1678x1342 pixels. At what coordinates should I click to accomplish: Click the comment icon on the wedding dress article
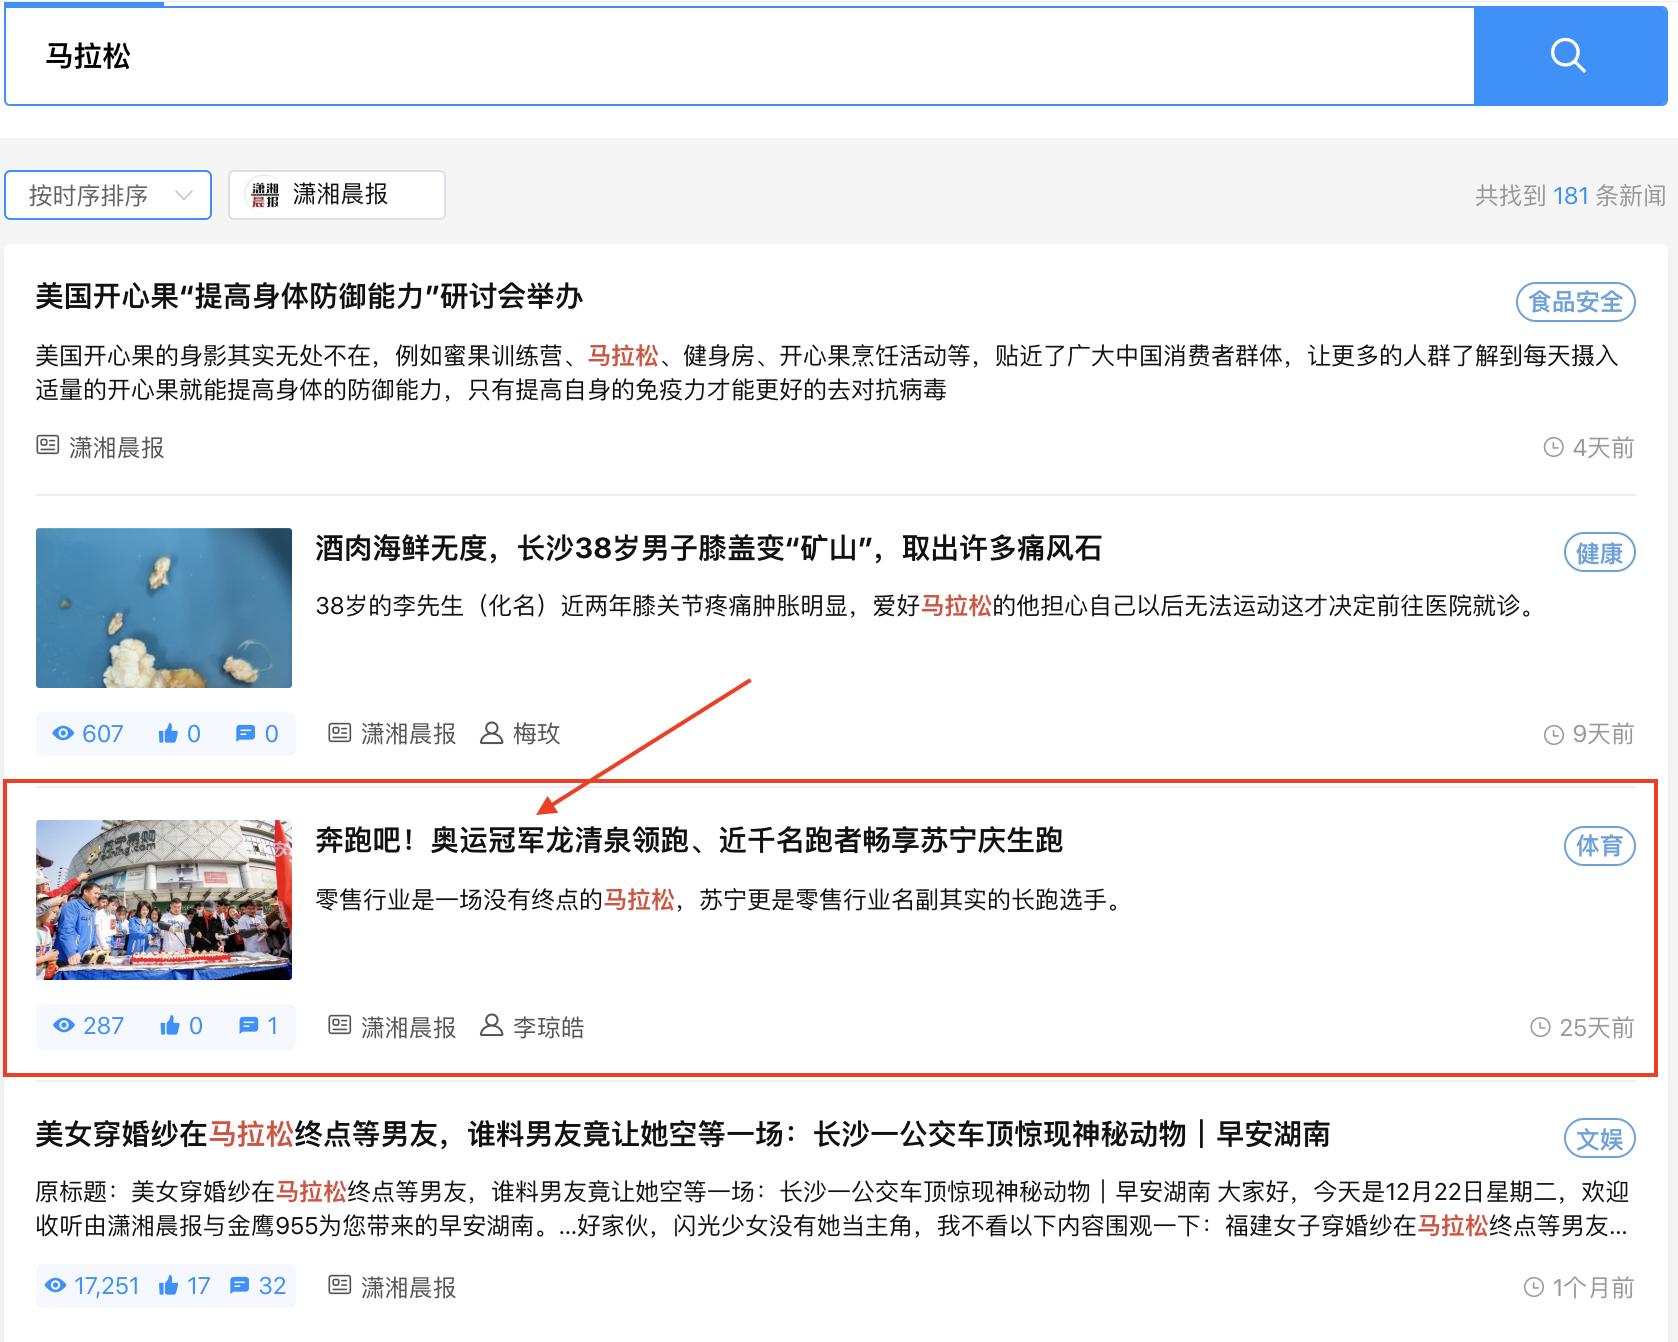coord(240,1286)
